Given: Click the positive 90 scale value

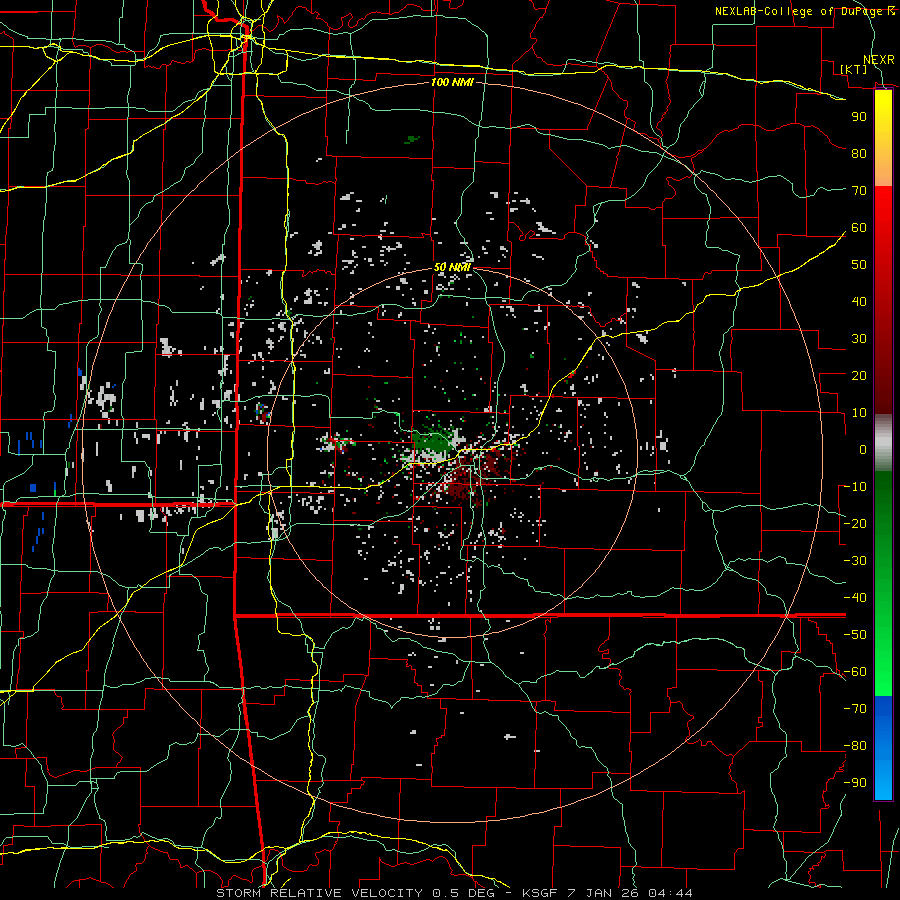Looking at the screenshot, I should click(859, 117).
